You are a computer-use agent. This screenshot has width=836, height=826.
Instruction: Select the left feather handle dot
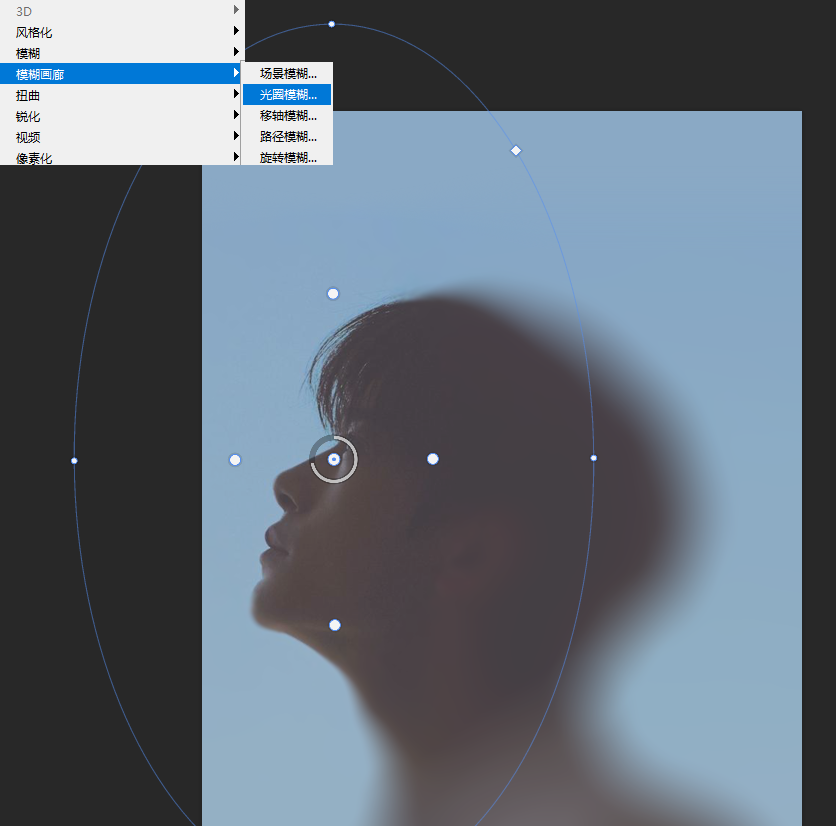pyautogui.click(x=235, y=460)
